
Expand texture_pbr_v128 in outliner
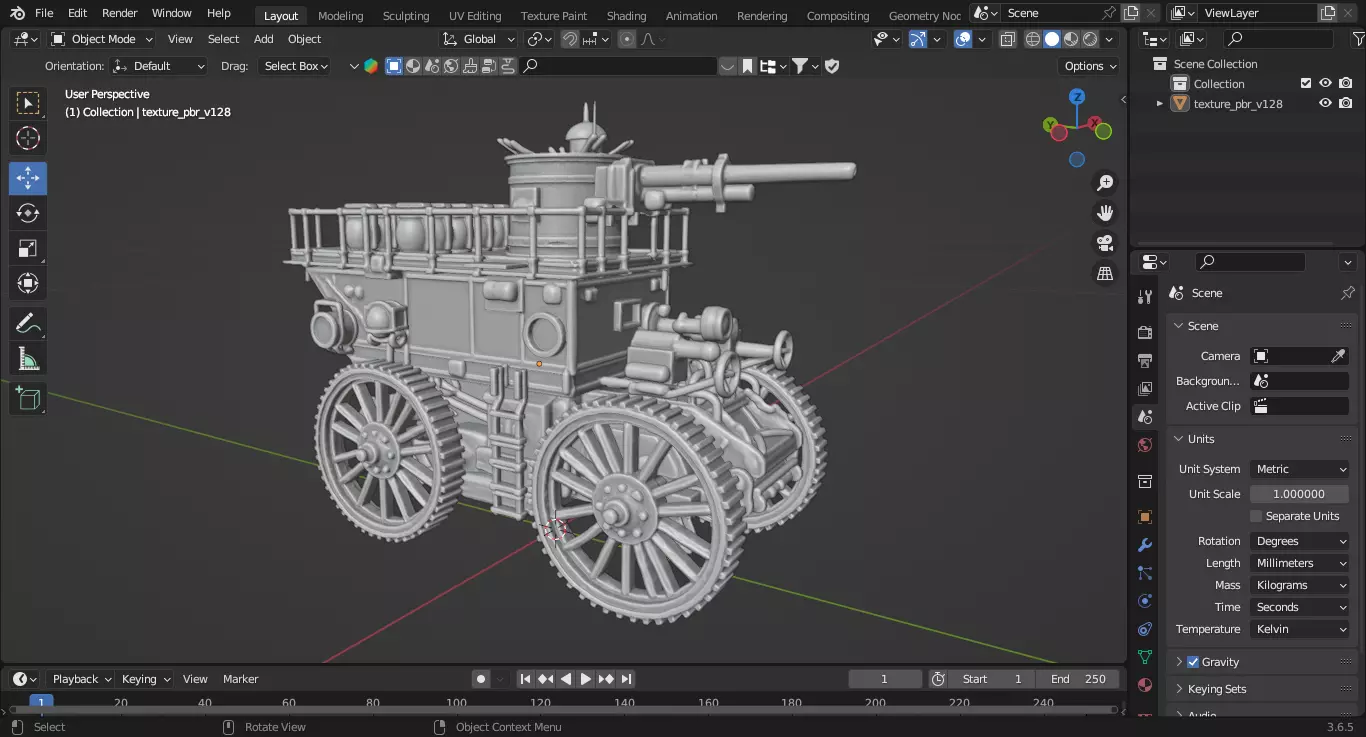1160,103
